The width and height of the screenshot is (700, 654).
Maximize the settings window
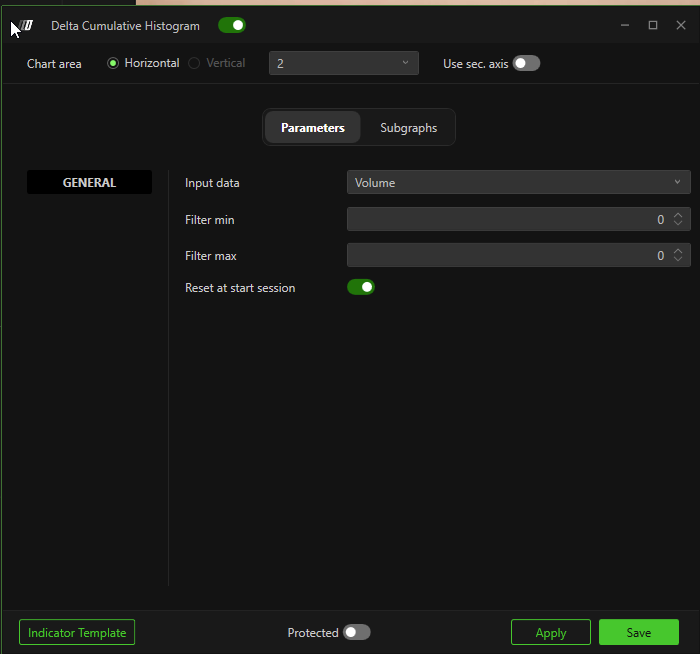[653, 25]
